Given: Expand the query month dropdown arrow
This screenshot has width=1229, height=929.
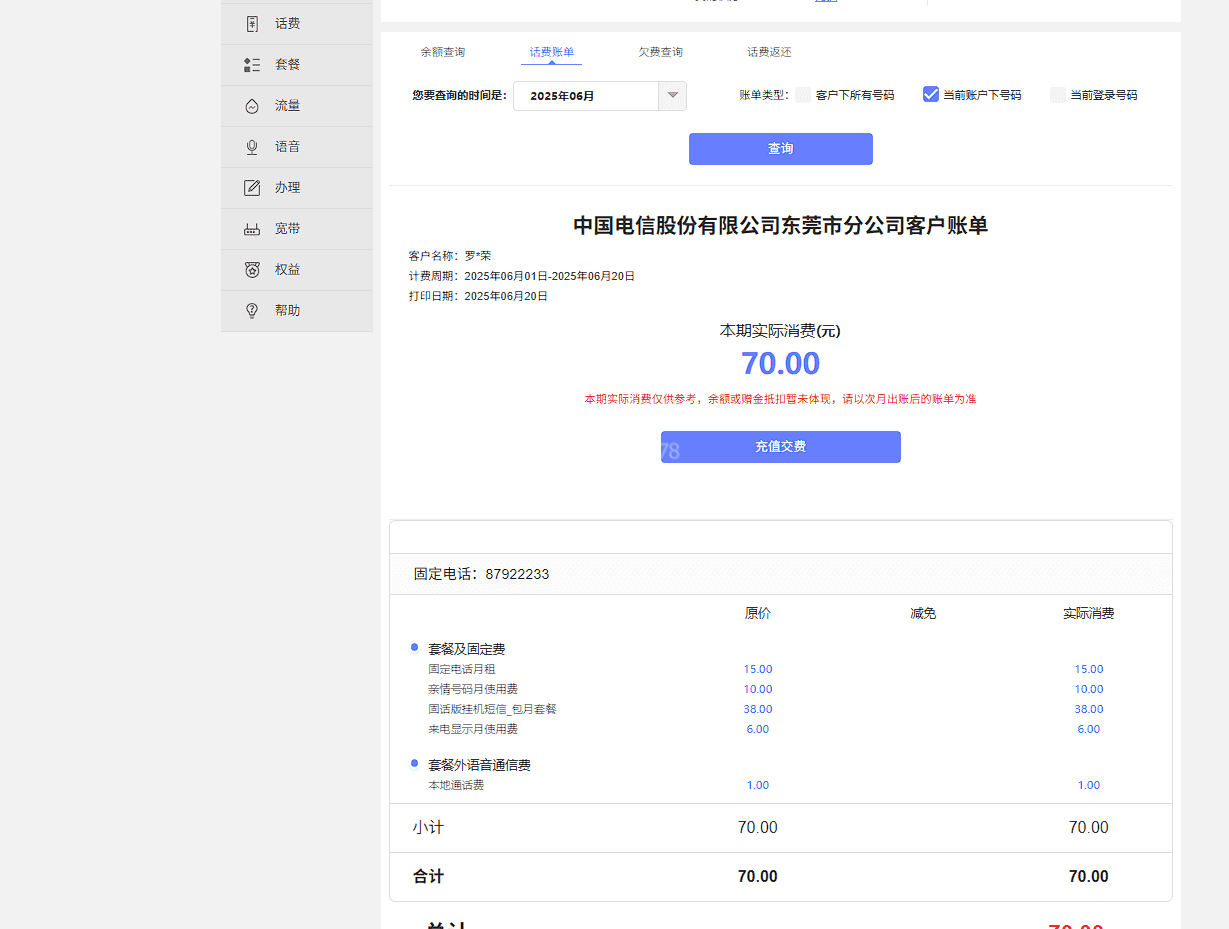Looking at the screenshot, I should pyautogui.click(x=673, y=96).
